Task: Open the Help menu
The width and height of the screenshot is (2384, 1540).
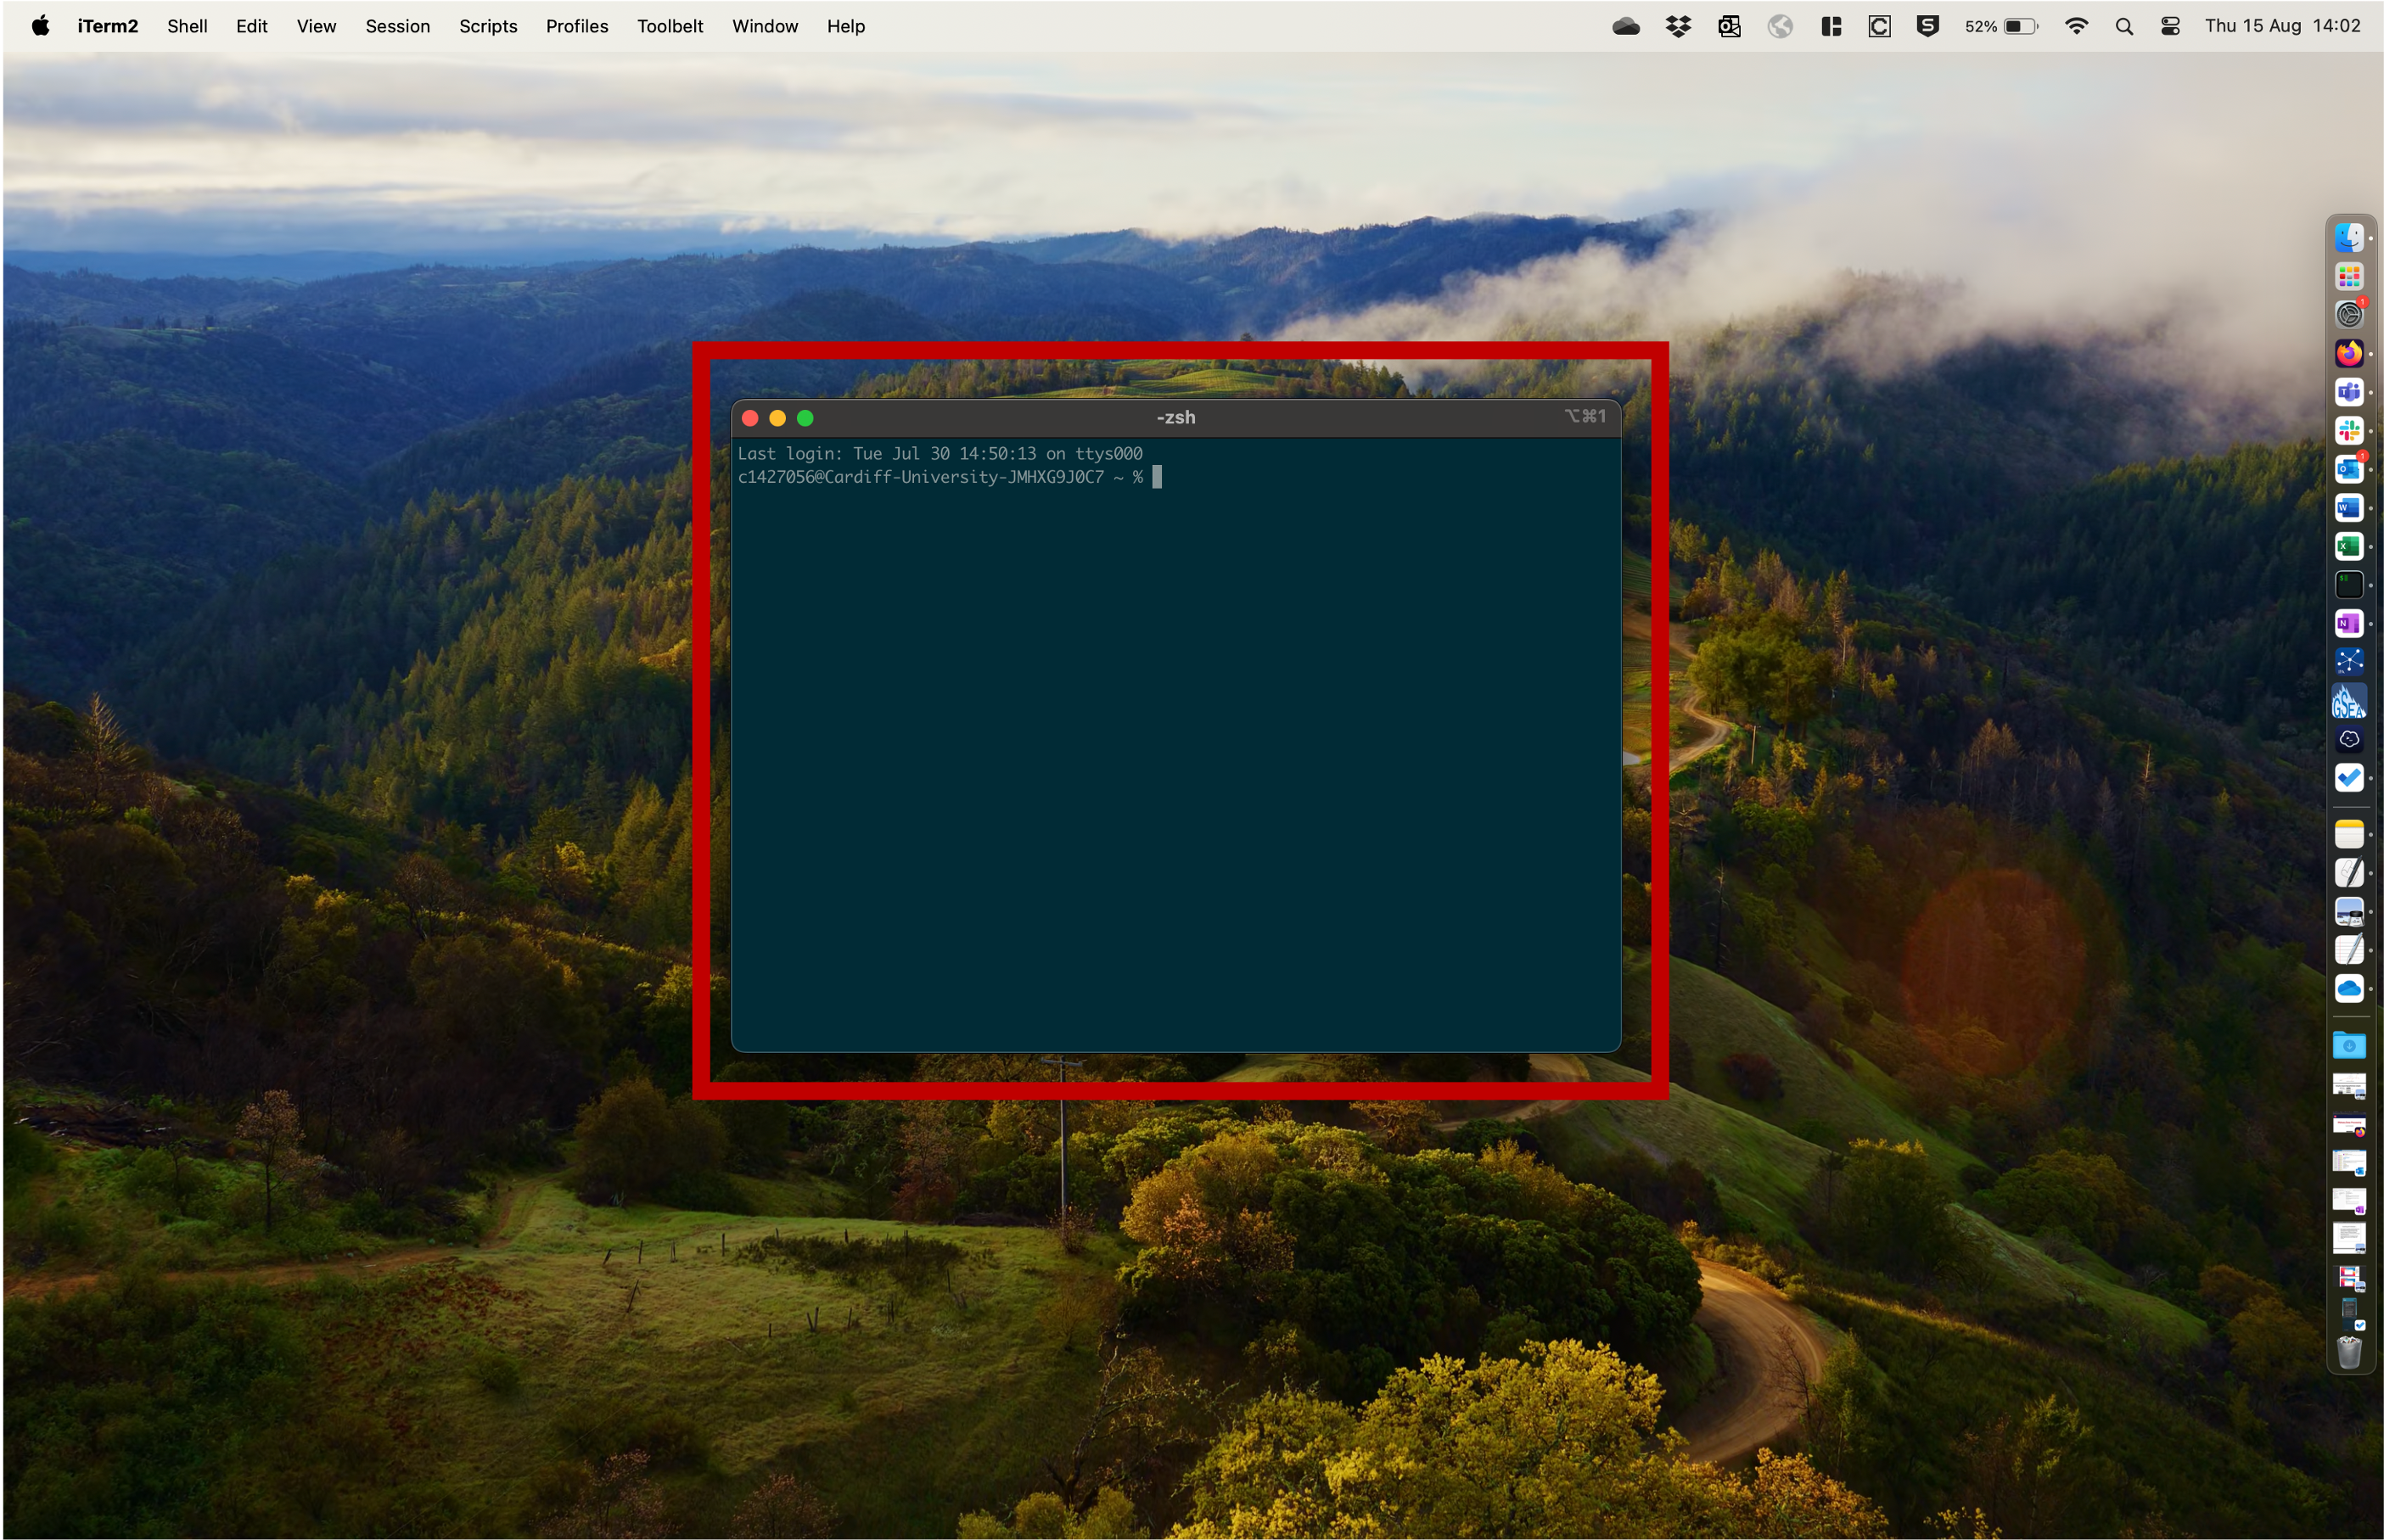Action: [x=845, y=27]
